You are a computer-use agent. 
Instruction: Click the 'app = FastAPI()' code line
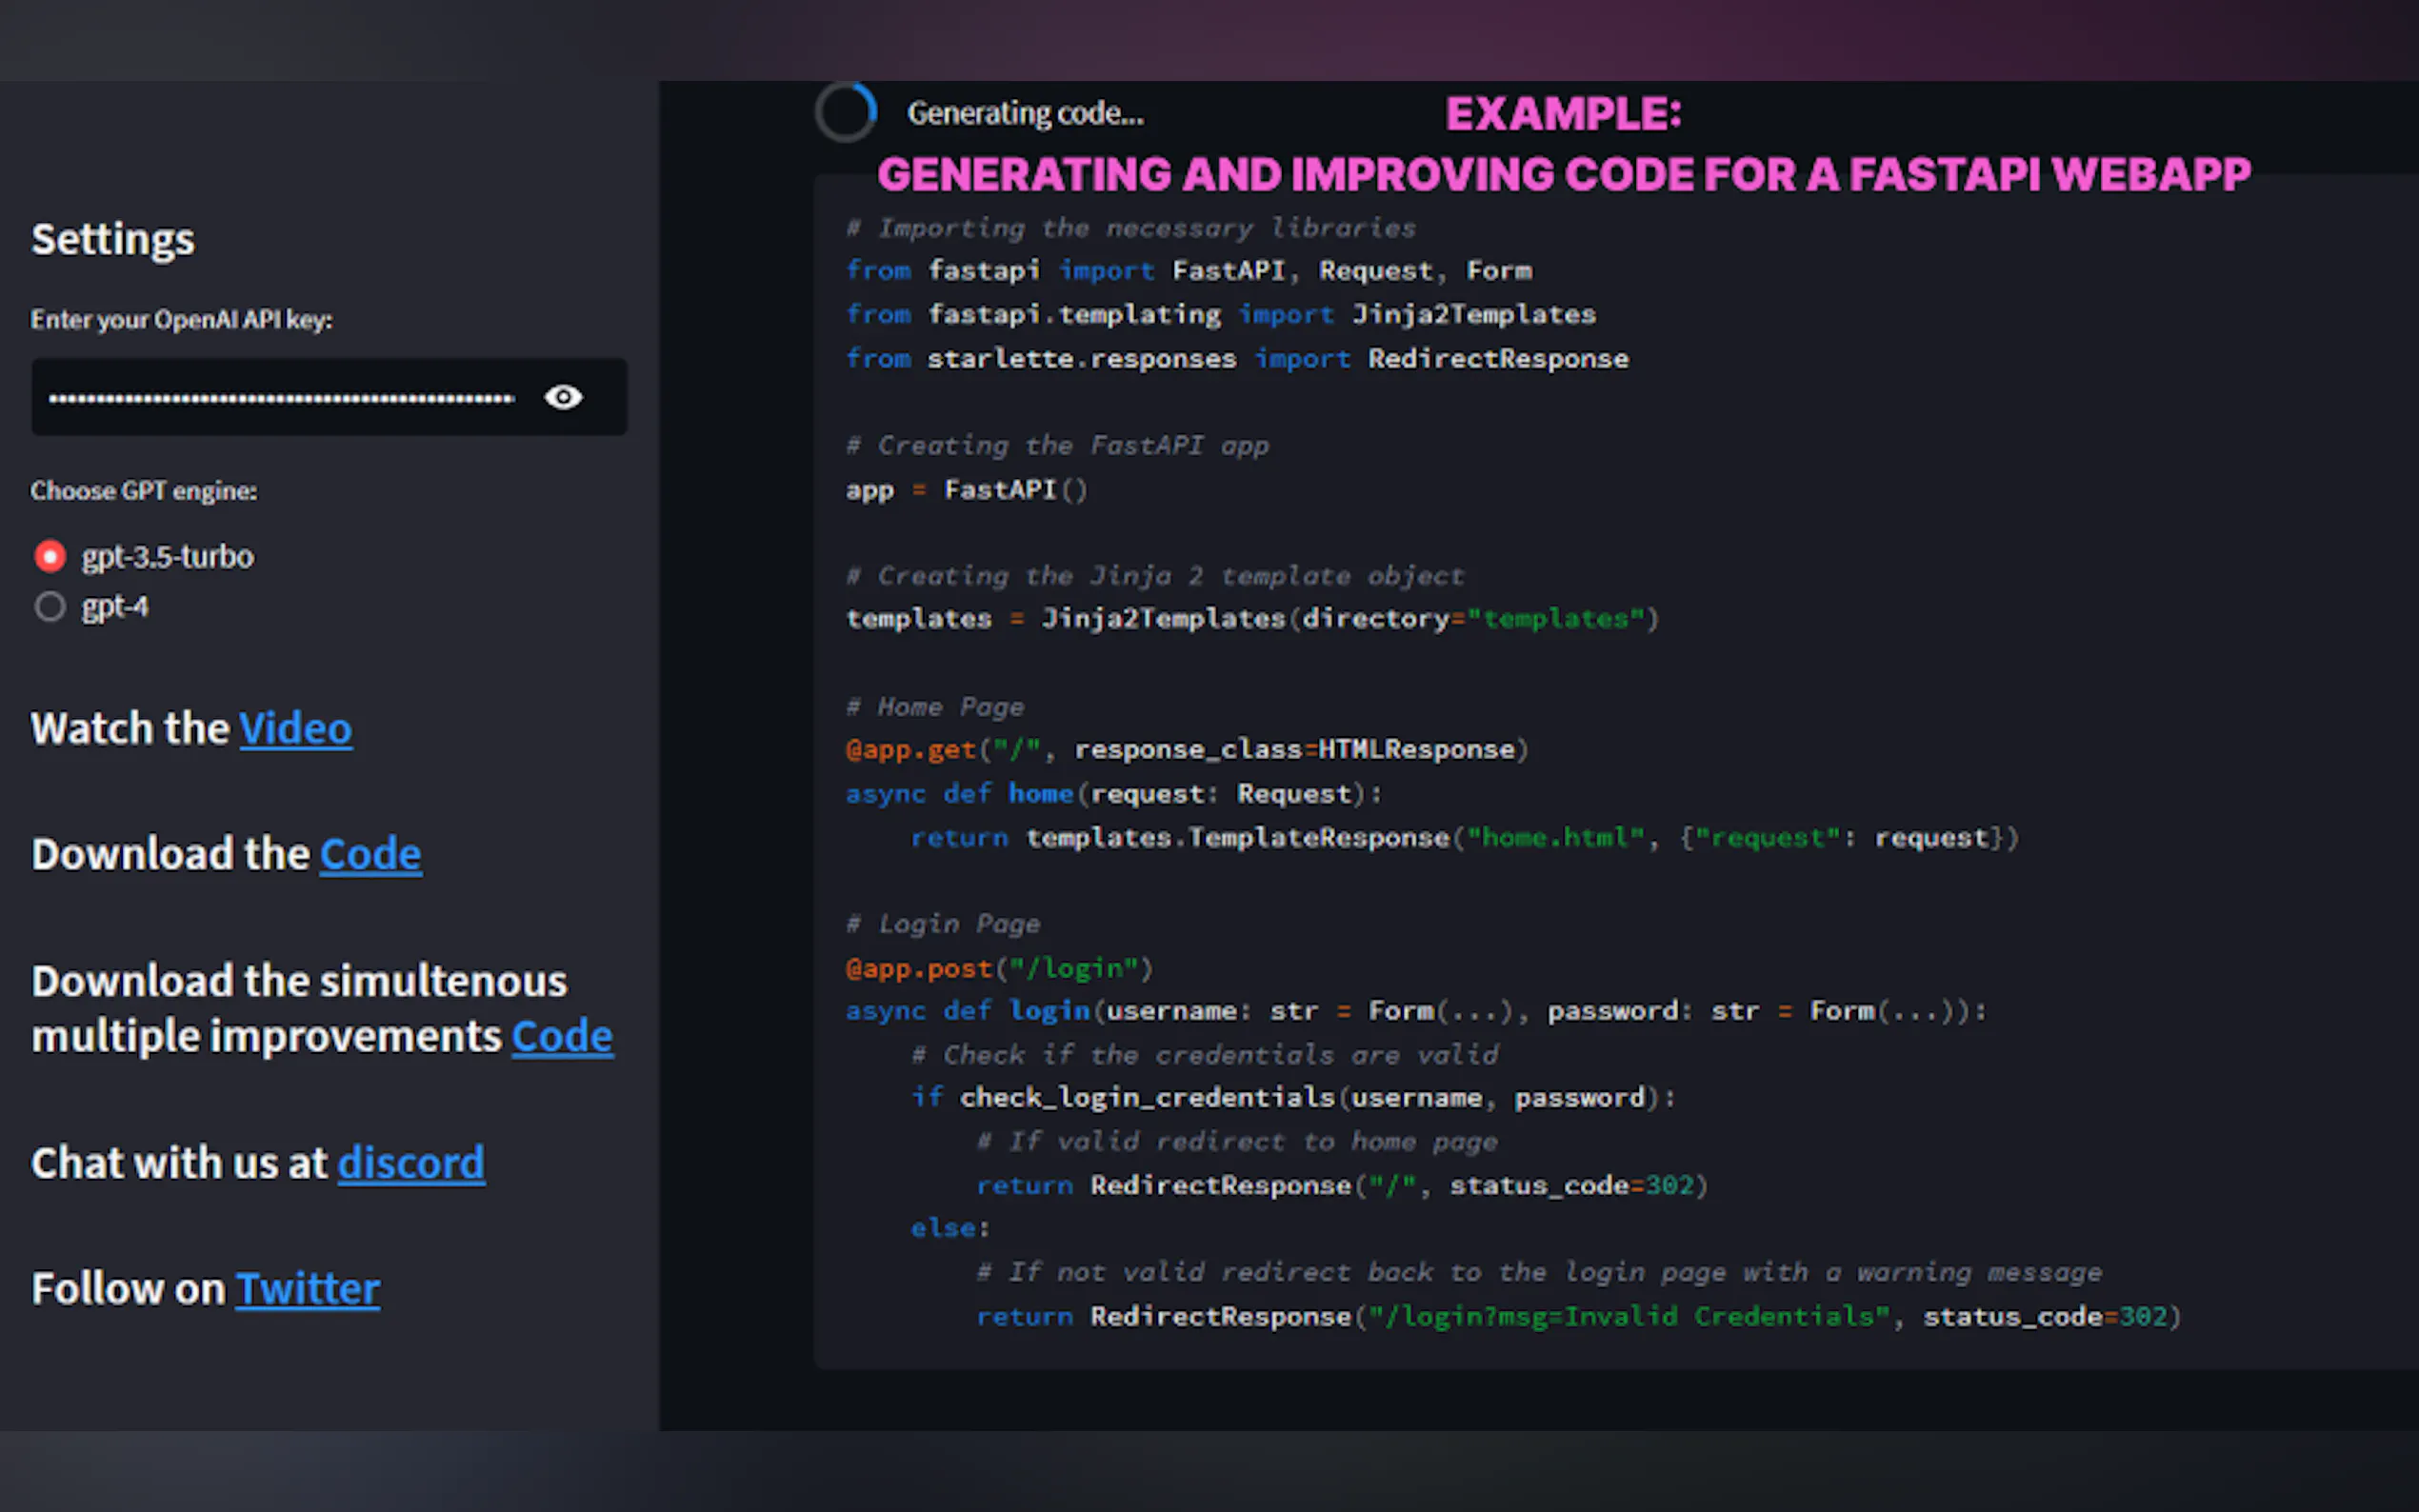[966, 490]
